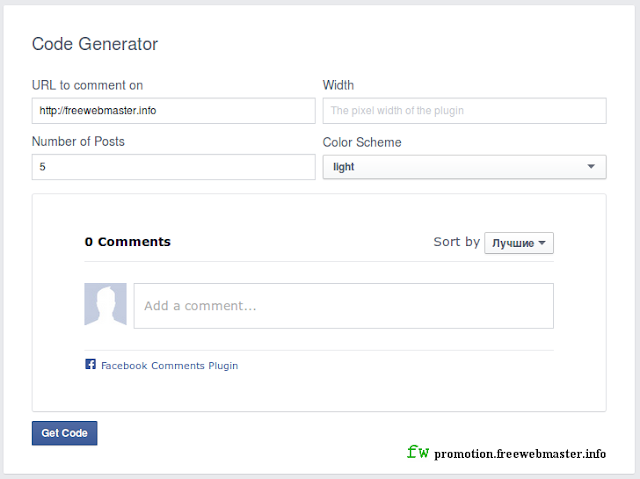This screenshot has height=479, width=640.
Task: Click the 0 Comments count text
Action: (127, 242)
